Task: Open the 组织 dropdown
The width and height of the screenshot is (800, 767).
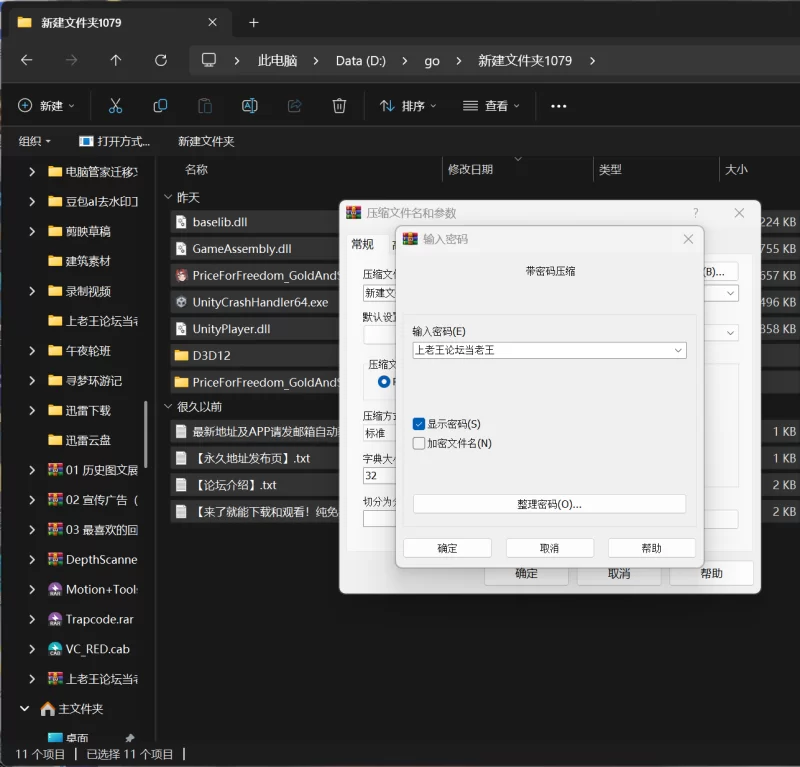Action: click(x=34, y=141)
